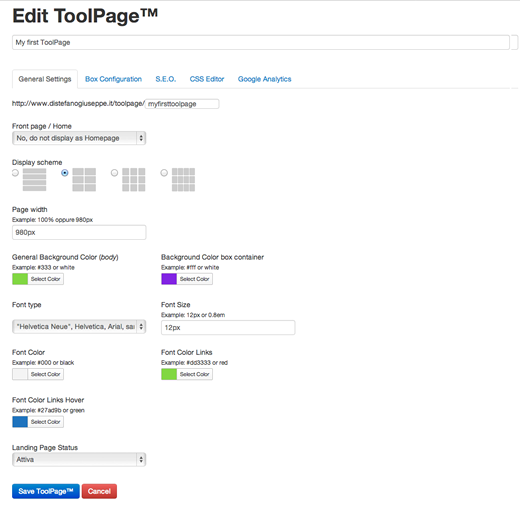Open the CSS Editor tab
The width and height of the screenshot is (532, 506).
pos(207,79)
